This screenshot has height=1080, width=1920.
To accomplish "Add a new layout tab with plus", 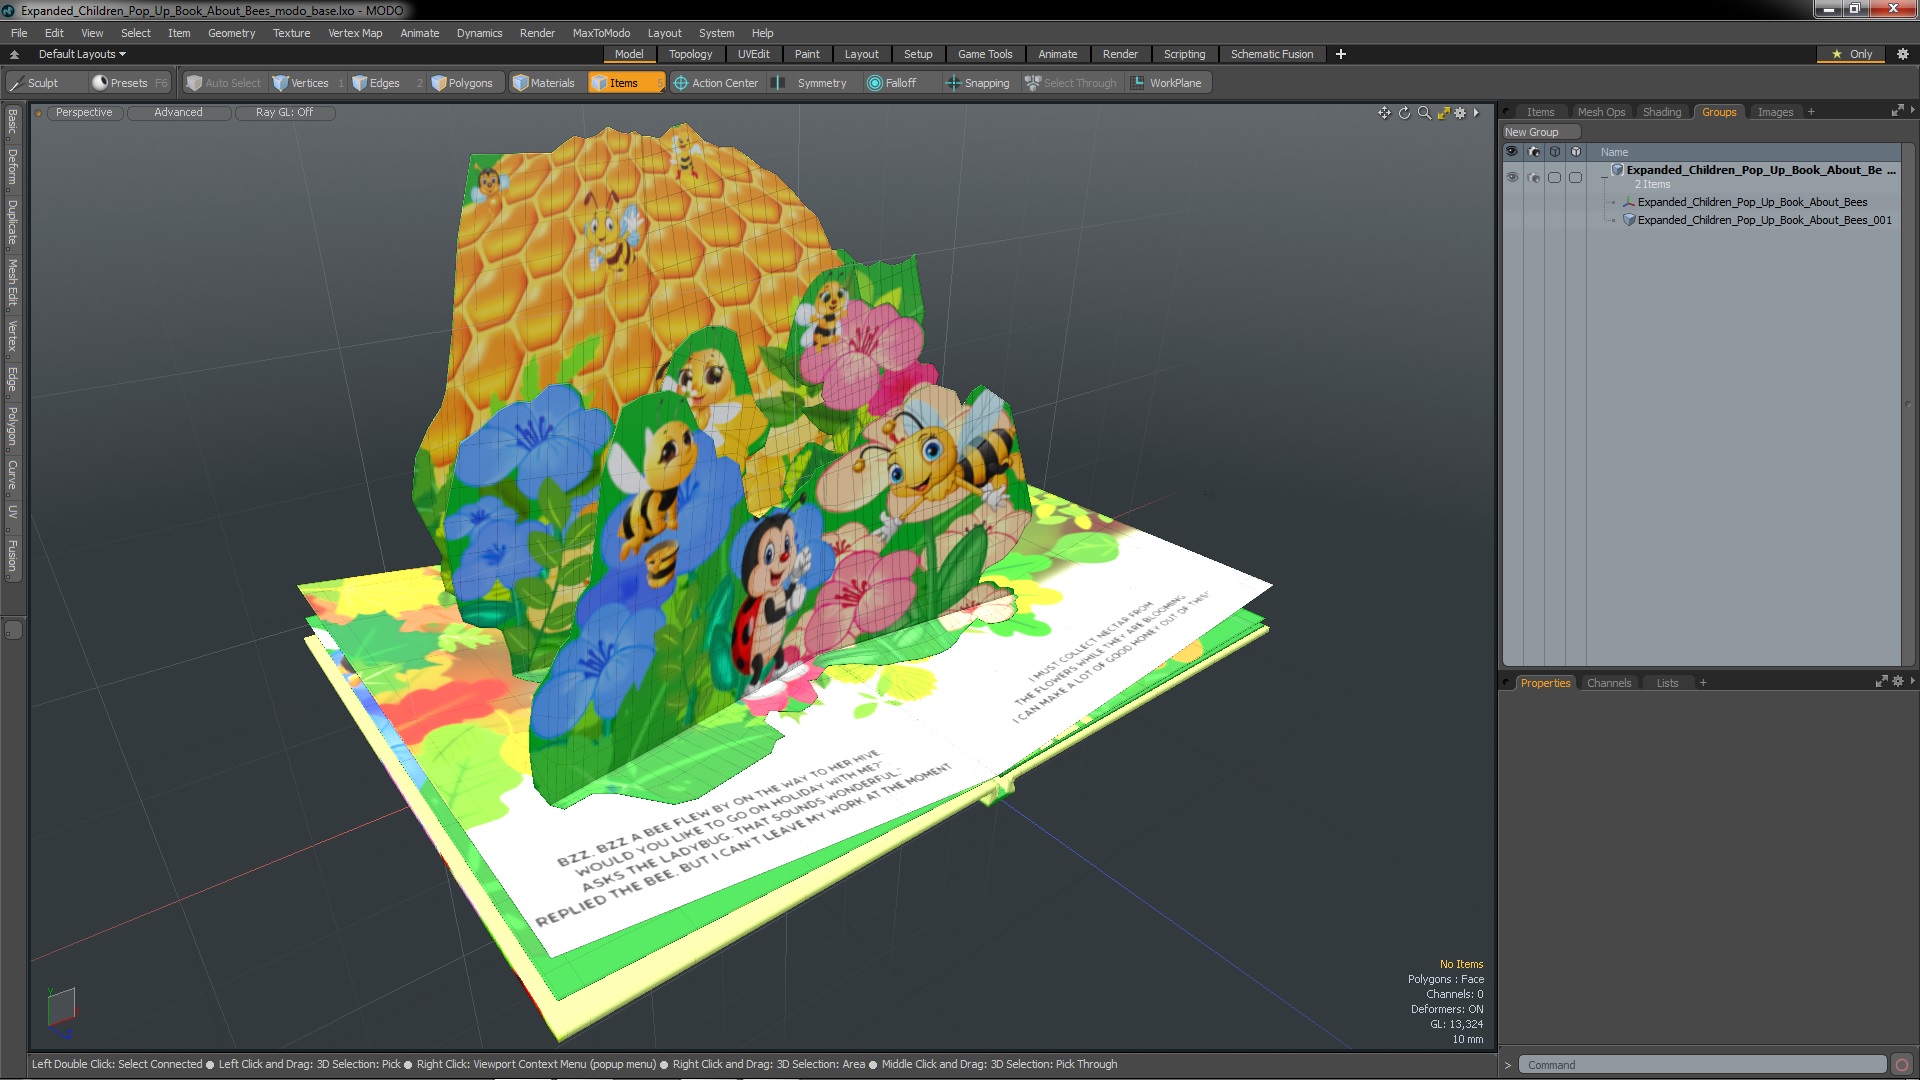I will click(x=1341, y=54).
